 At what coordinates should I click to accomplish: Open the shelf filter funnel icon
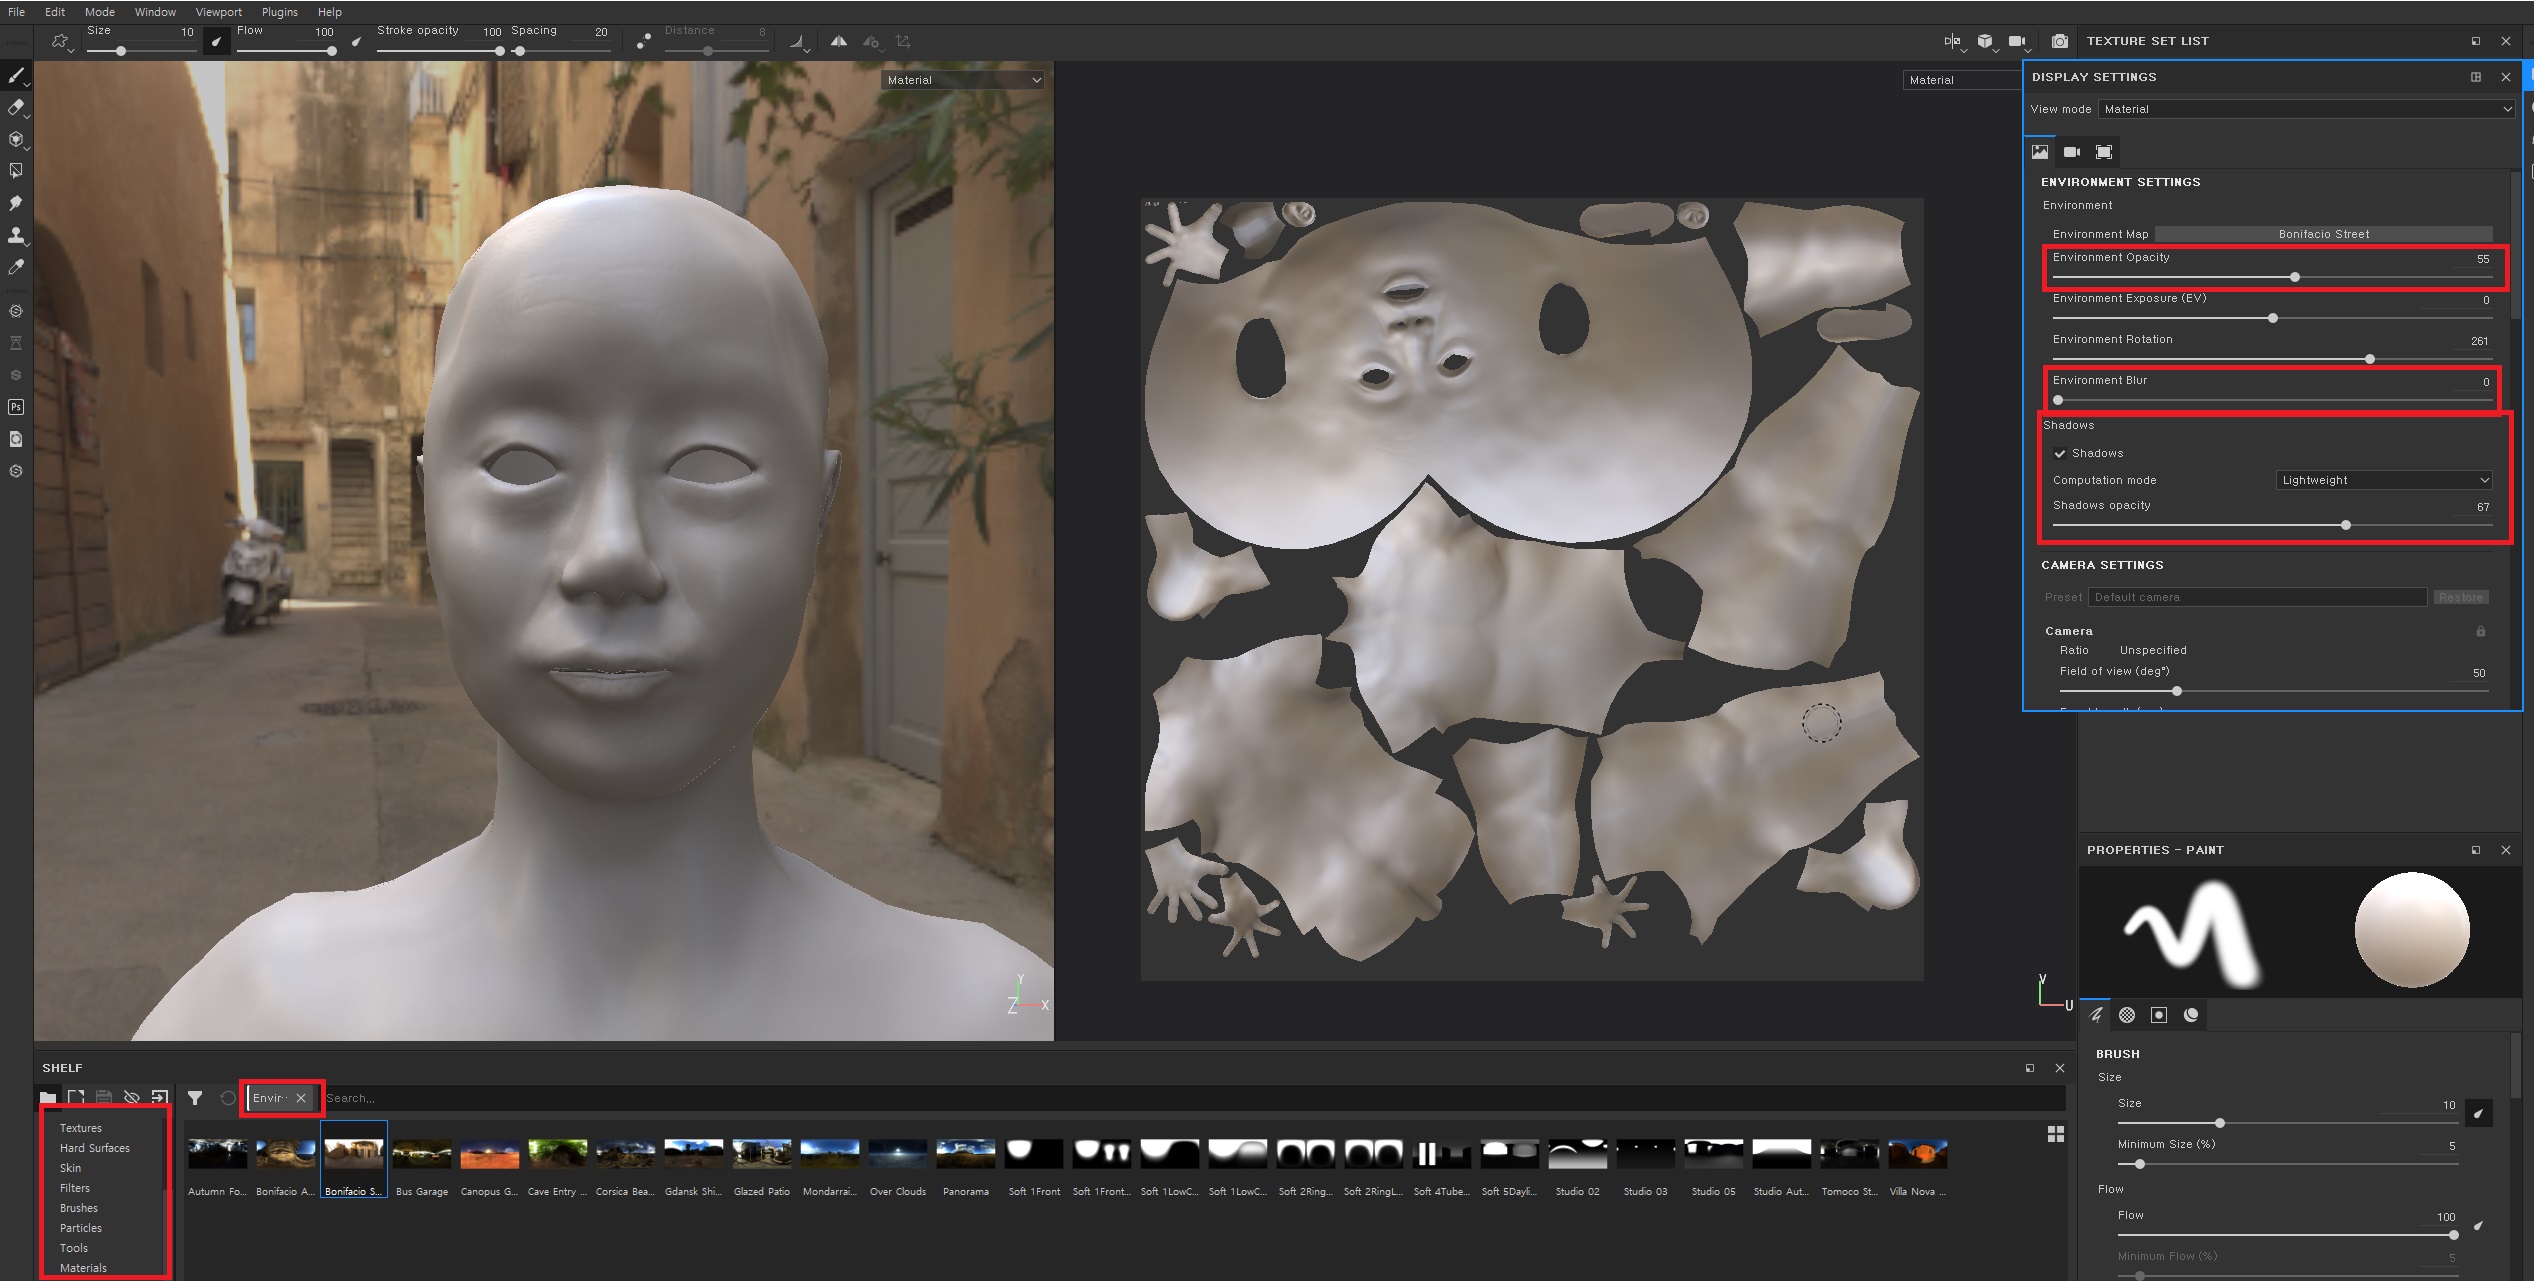click(x=195, y=1098)
